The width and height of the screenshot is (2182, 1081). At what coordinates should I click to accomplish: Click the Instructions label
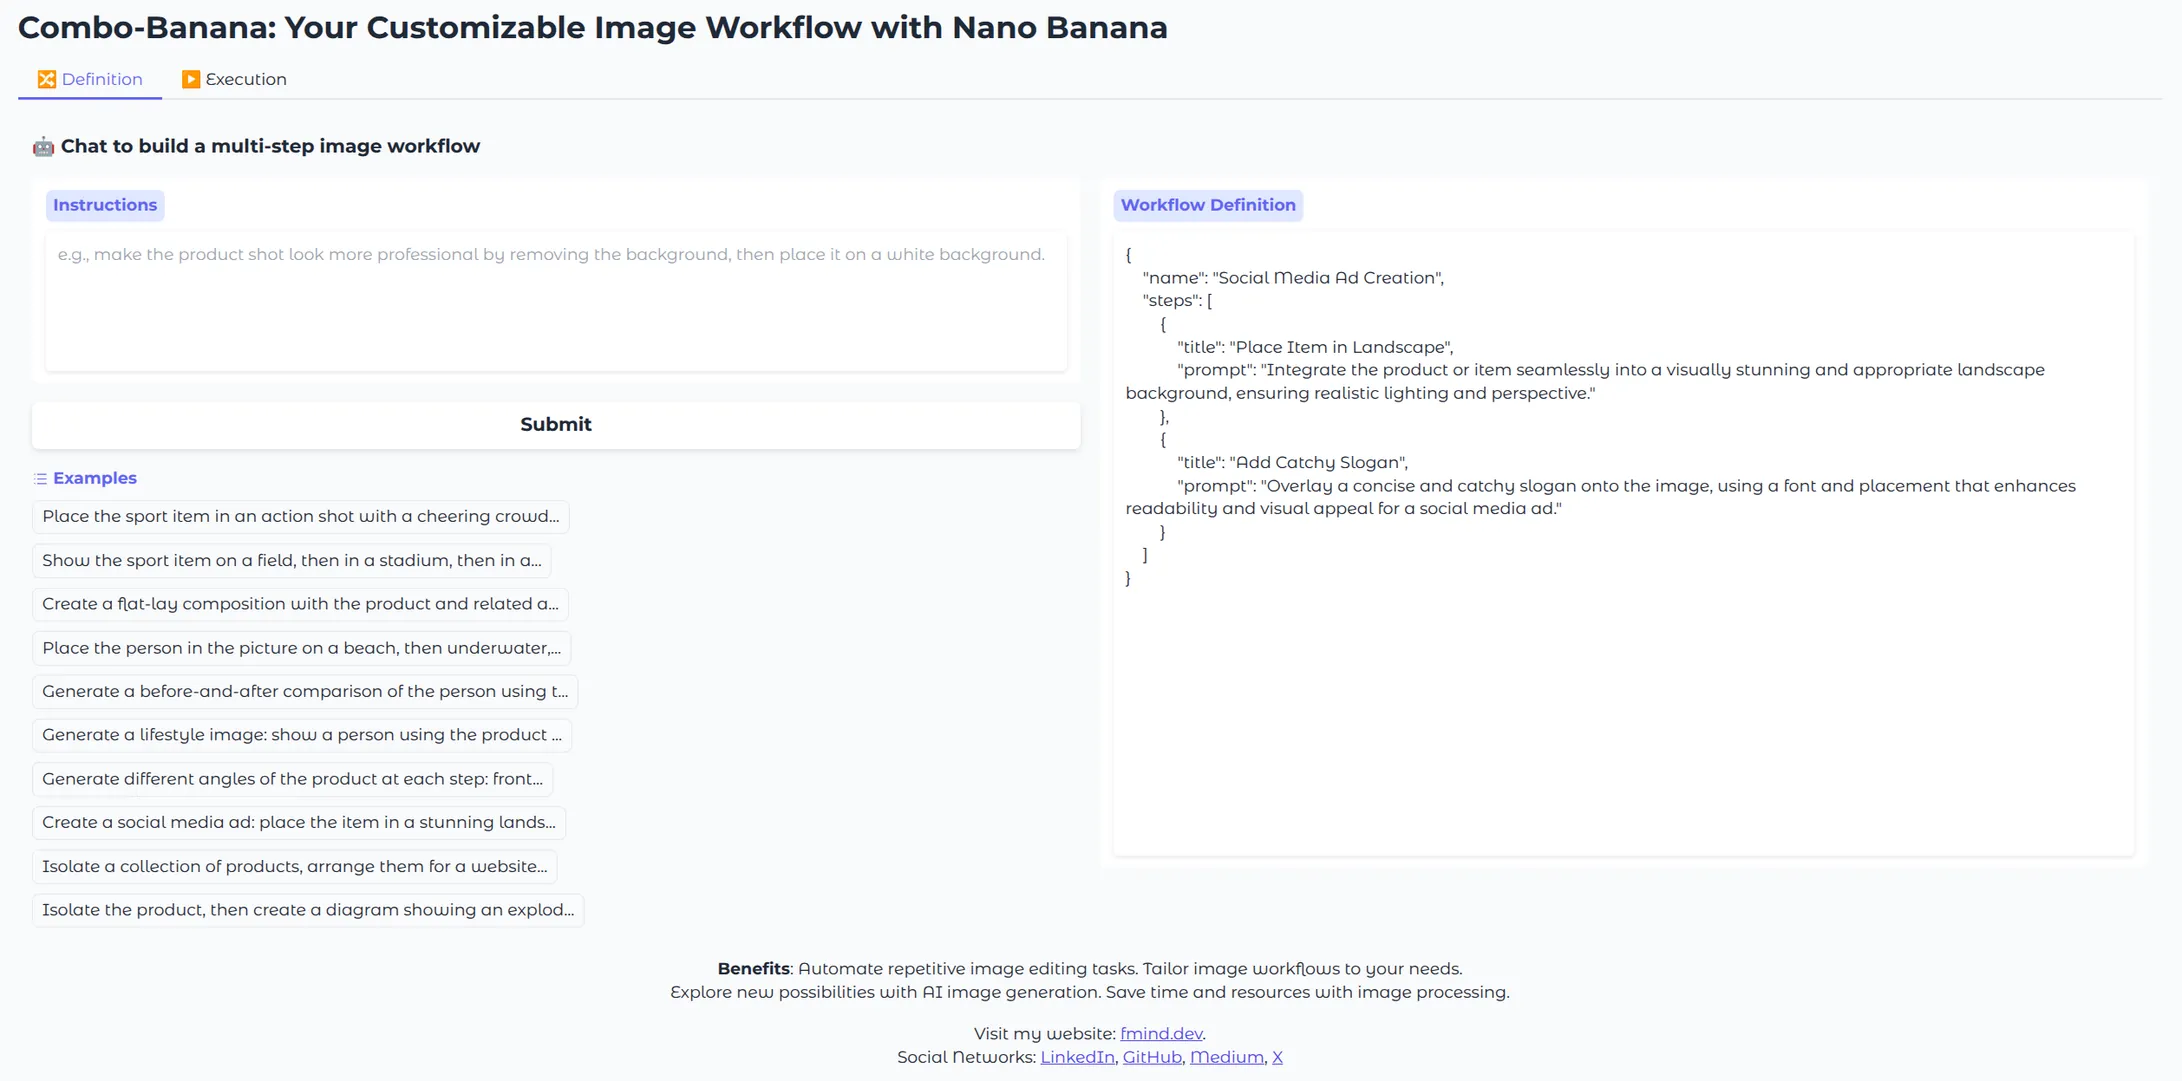coord(105,205)
